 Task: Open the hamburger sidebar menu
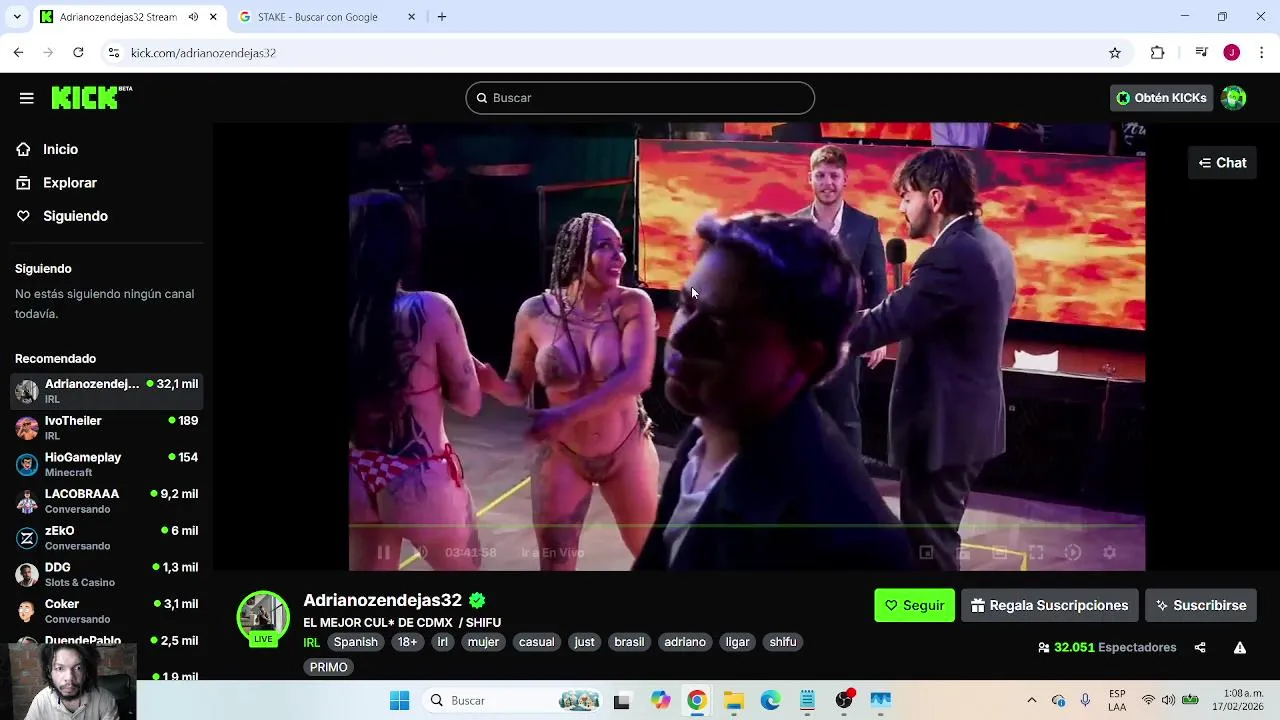(27, 98)
